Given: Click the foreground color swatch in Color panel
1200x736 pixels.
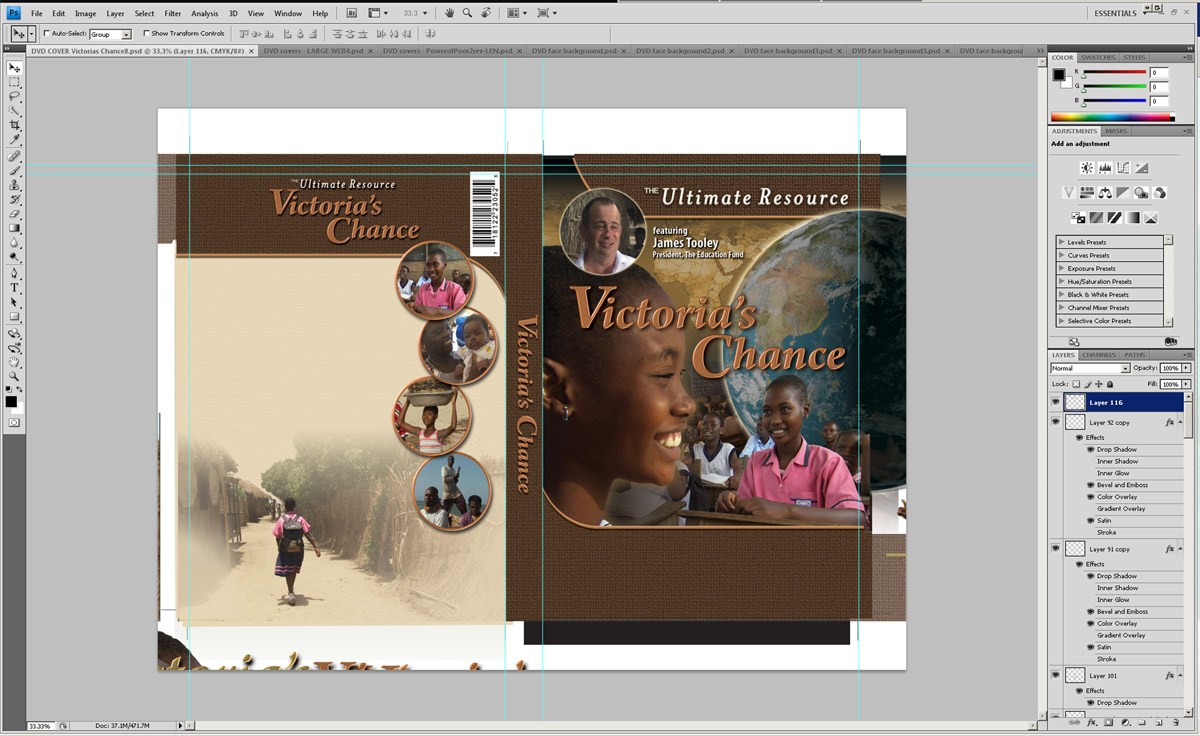Looking at the screenshot, I should pos(1059,75).
